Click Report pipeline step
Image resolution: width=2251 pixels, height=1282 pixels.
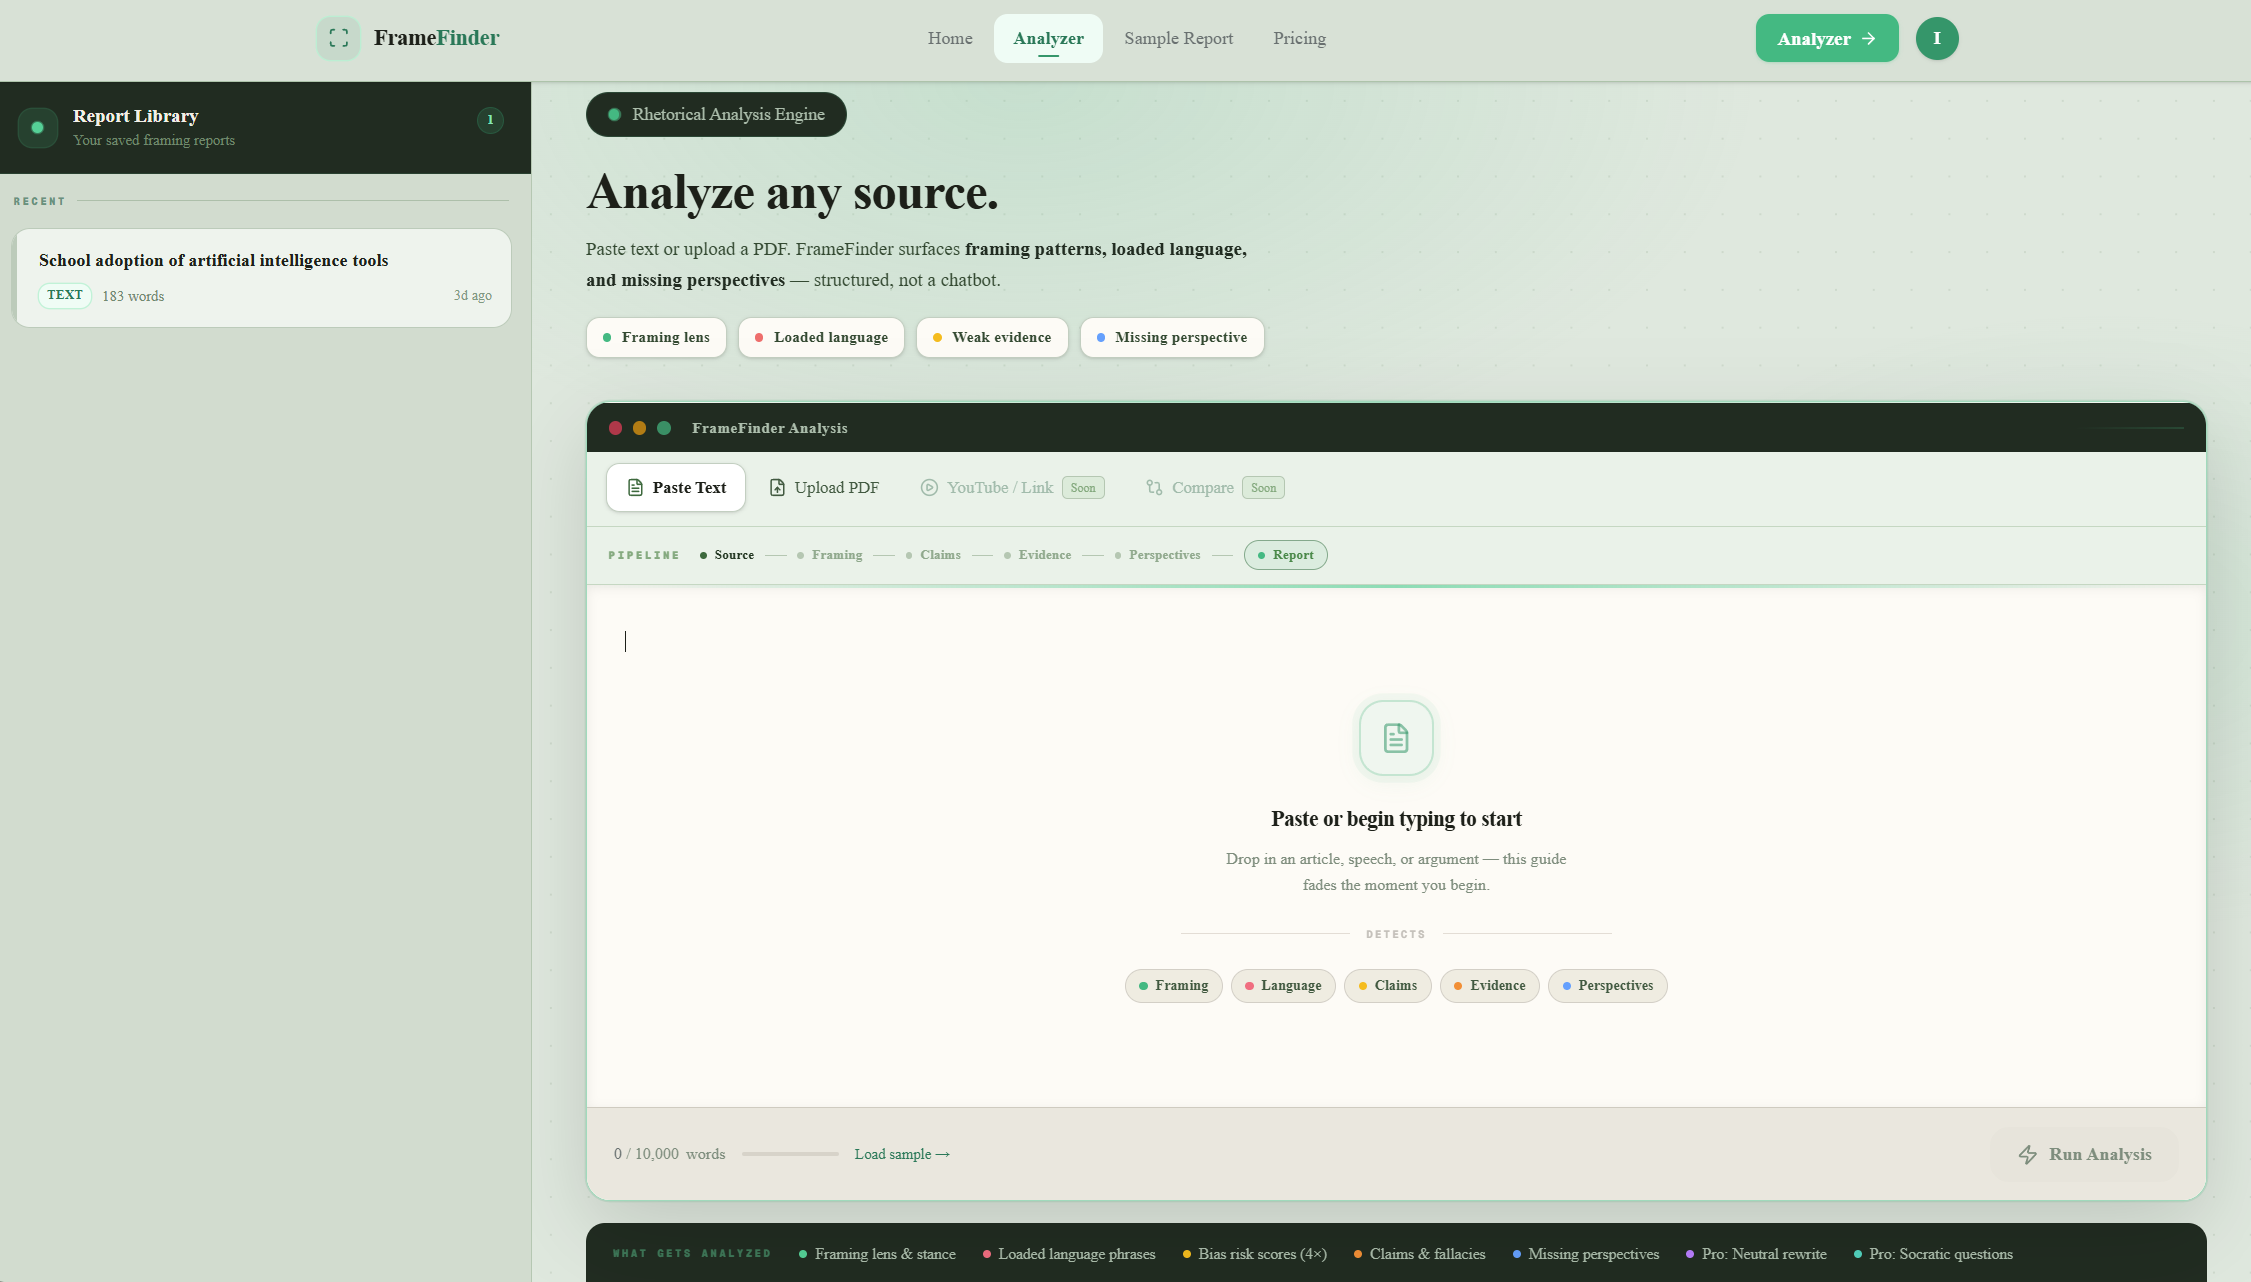[1286, 555]
